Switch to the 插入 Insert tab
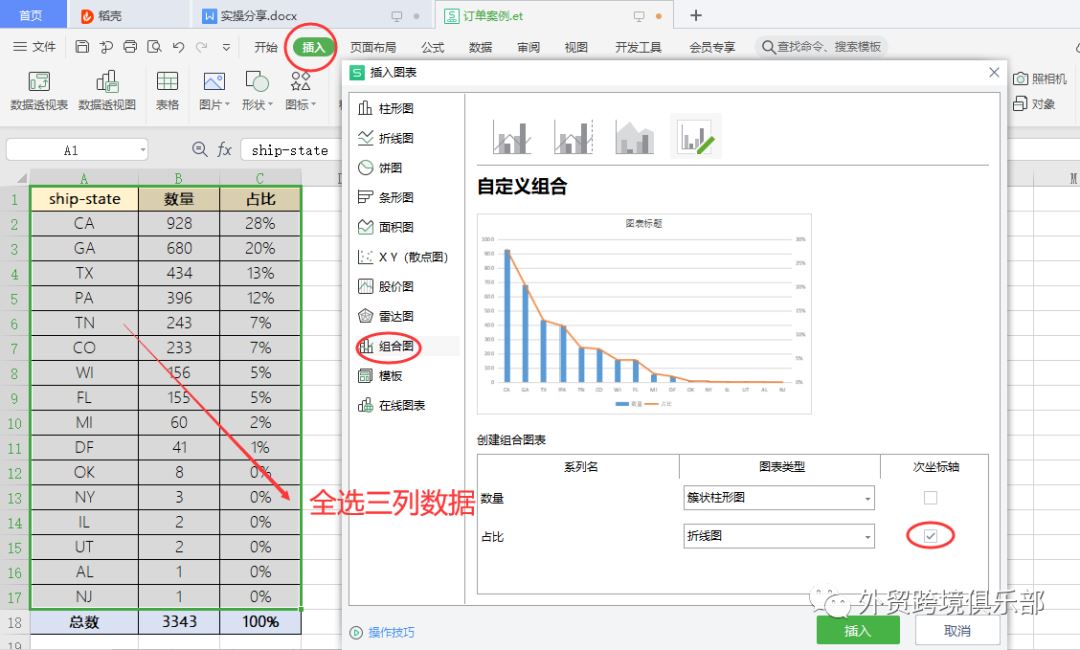 point(313,47)
